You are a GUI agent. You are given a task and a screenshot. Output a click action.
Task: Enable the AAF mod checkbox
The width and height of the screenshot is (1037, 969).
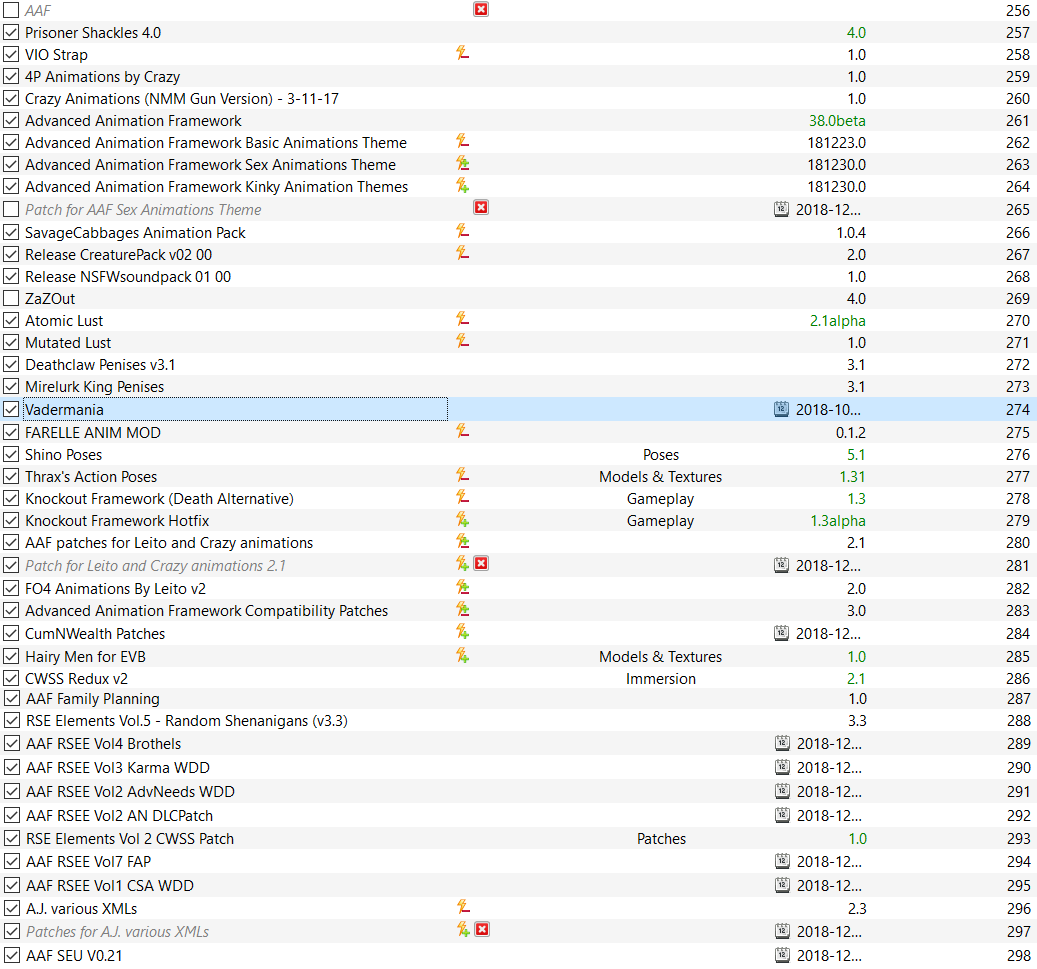point(11,10)
